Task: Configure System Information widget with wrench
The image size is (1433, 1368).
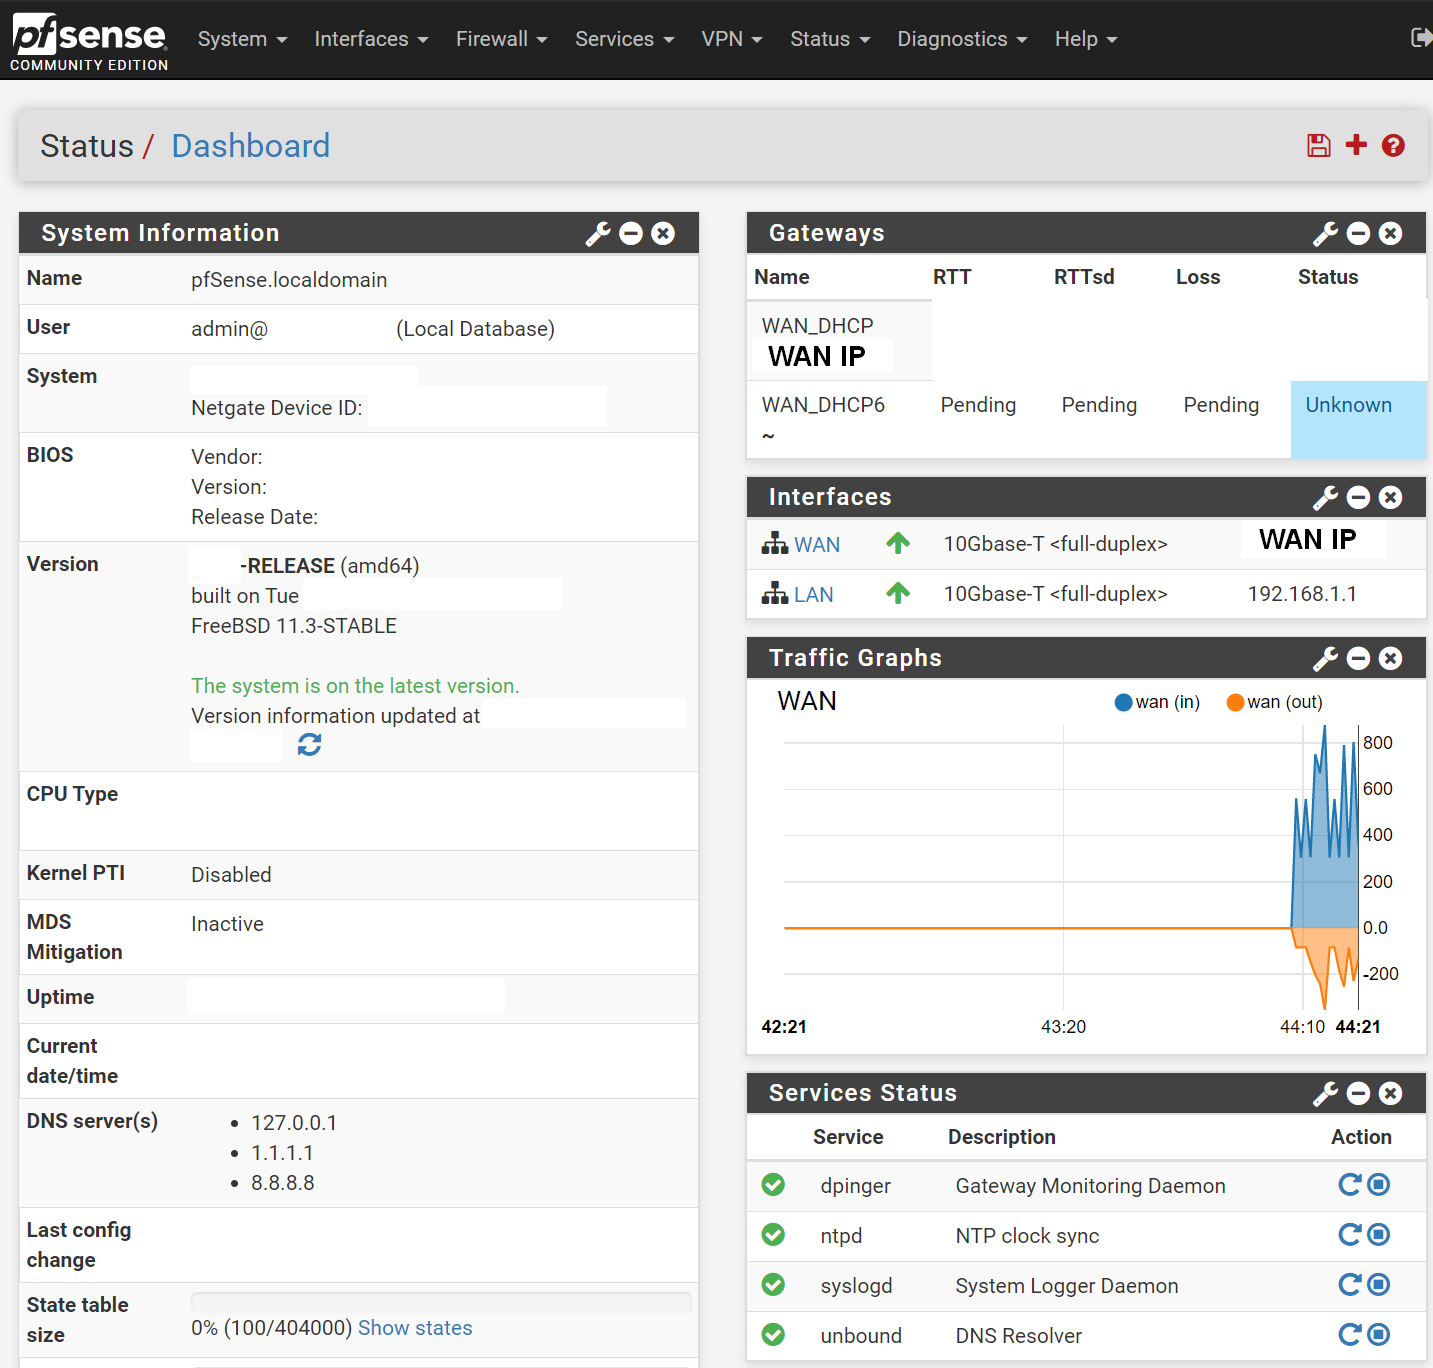Action: 598,234
